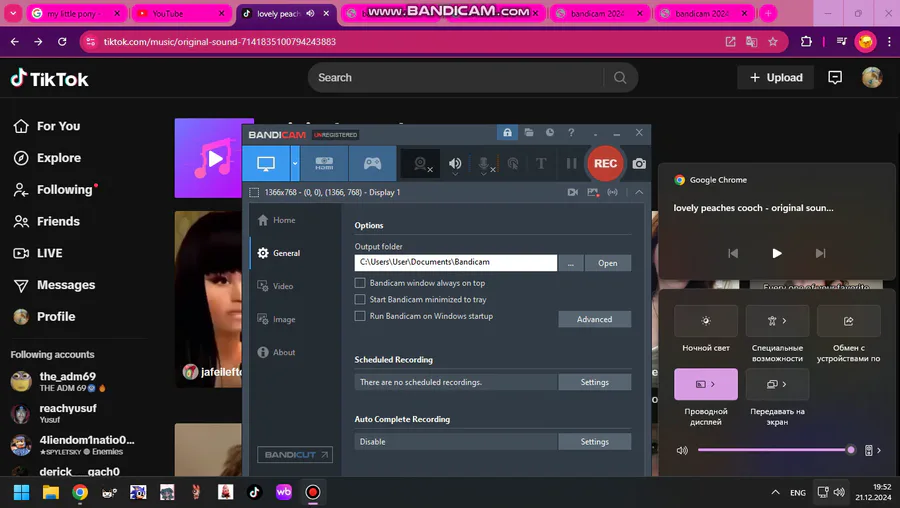Click the text overlay T icon

point(541,164)
